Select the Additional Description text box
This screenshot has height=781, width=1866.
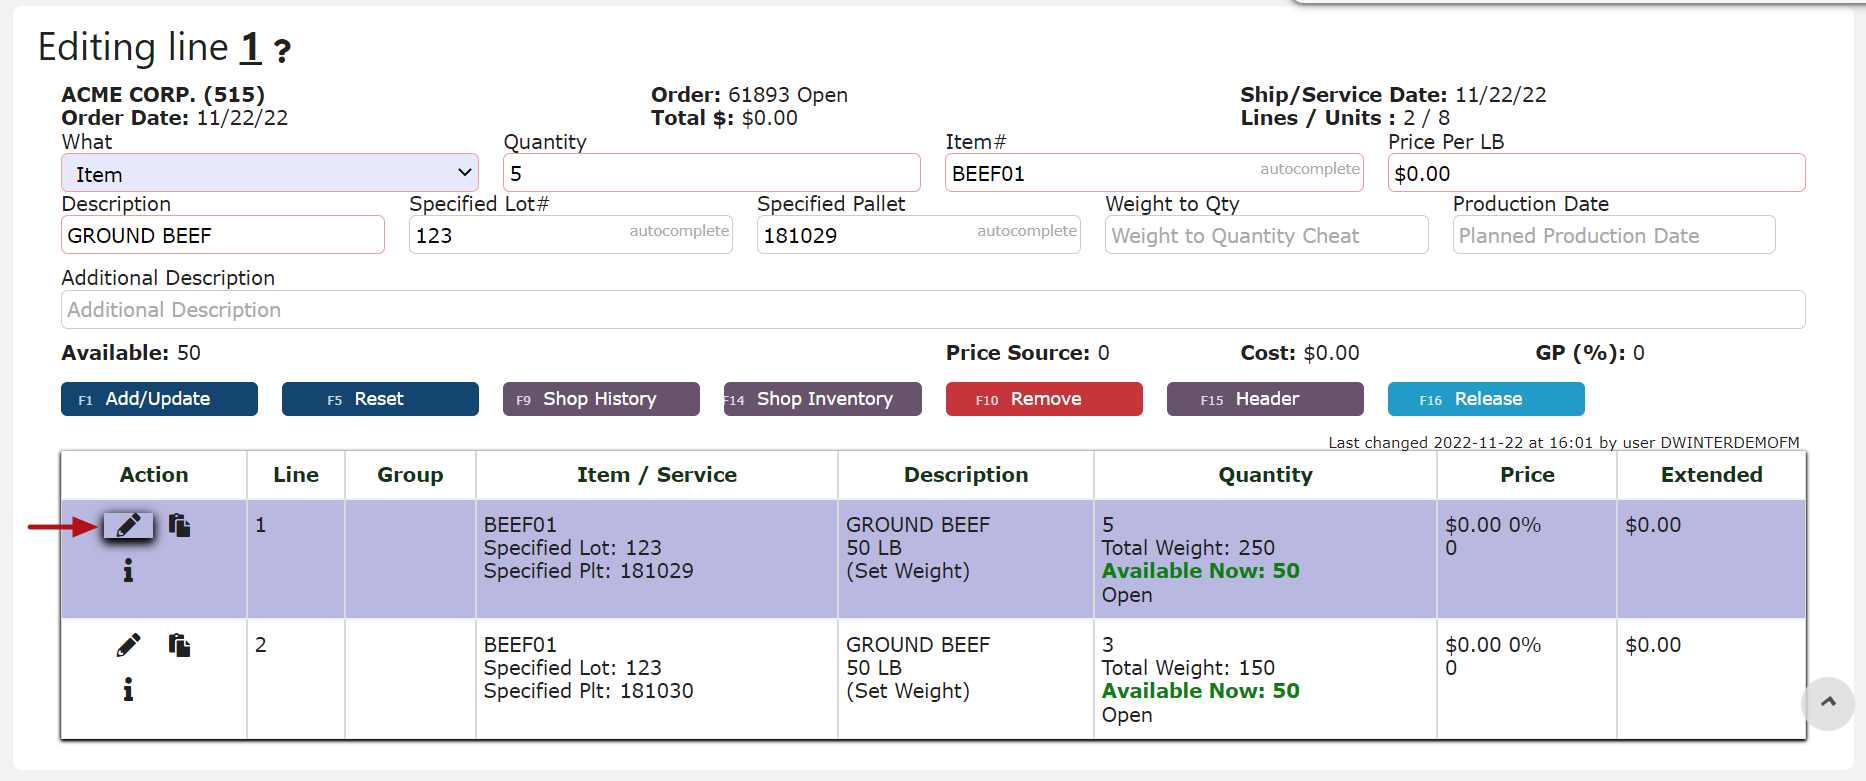pyautogui.click(x=932, y=310)
